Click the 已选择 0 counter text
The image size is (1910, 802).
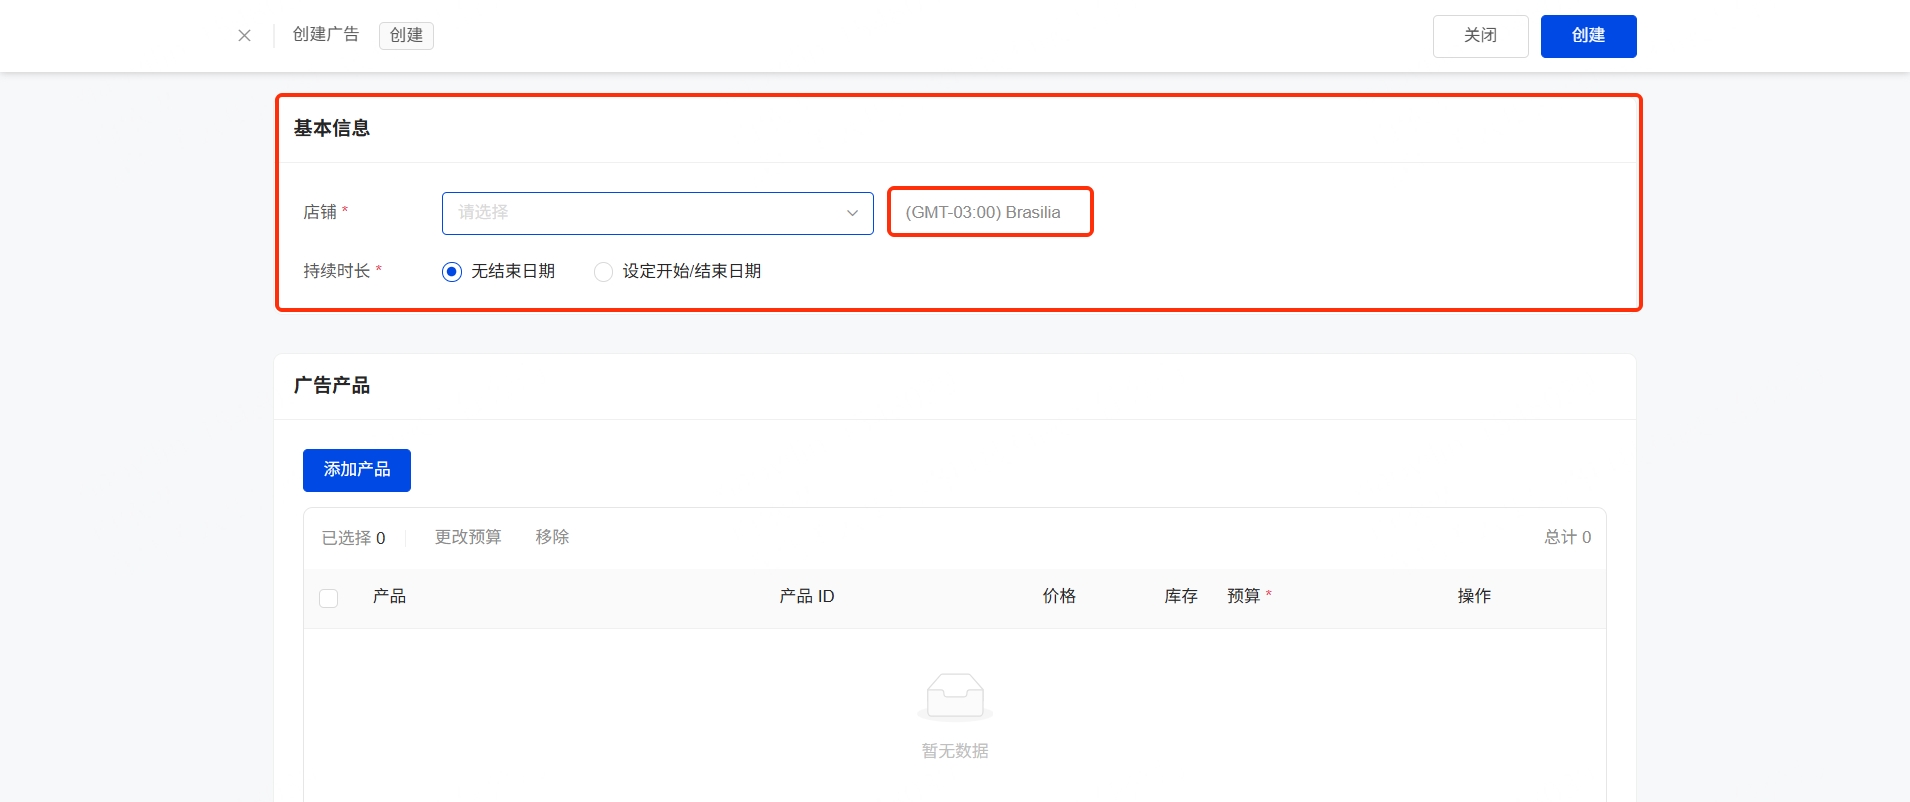click(x=353, y=538)
